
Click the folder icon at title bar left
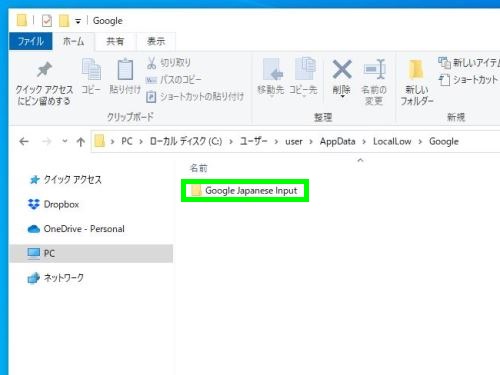tap(22, 20)
